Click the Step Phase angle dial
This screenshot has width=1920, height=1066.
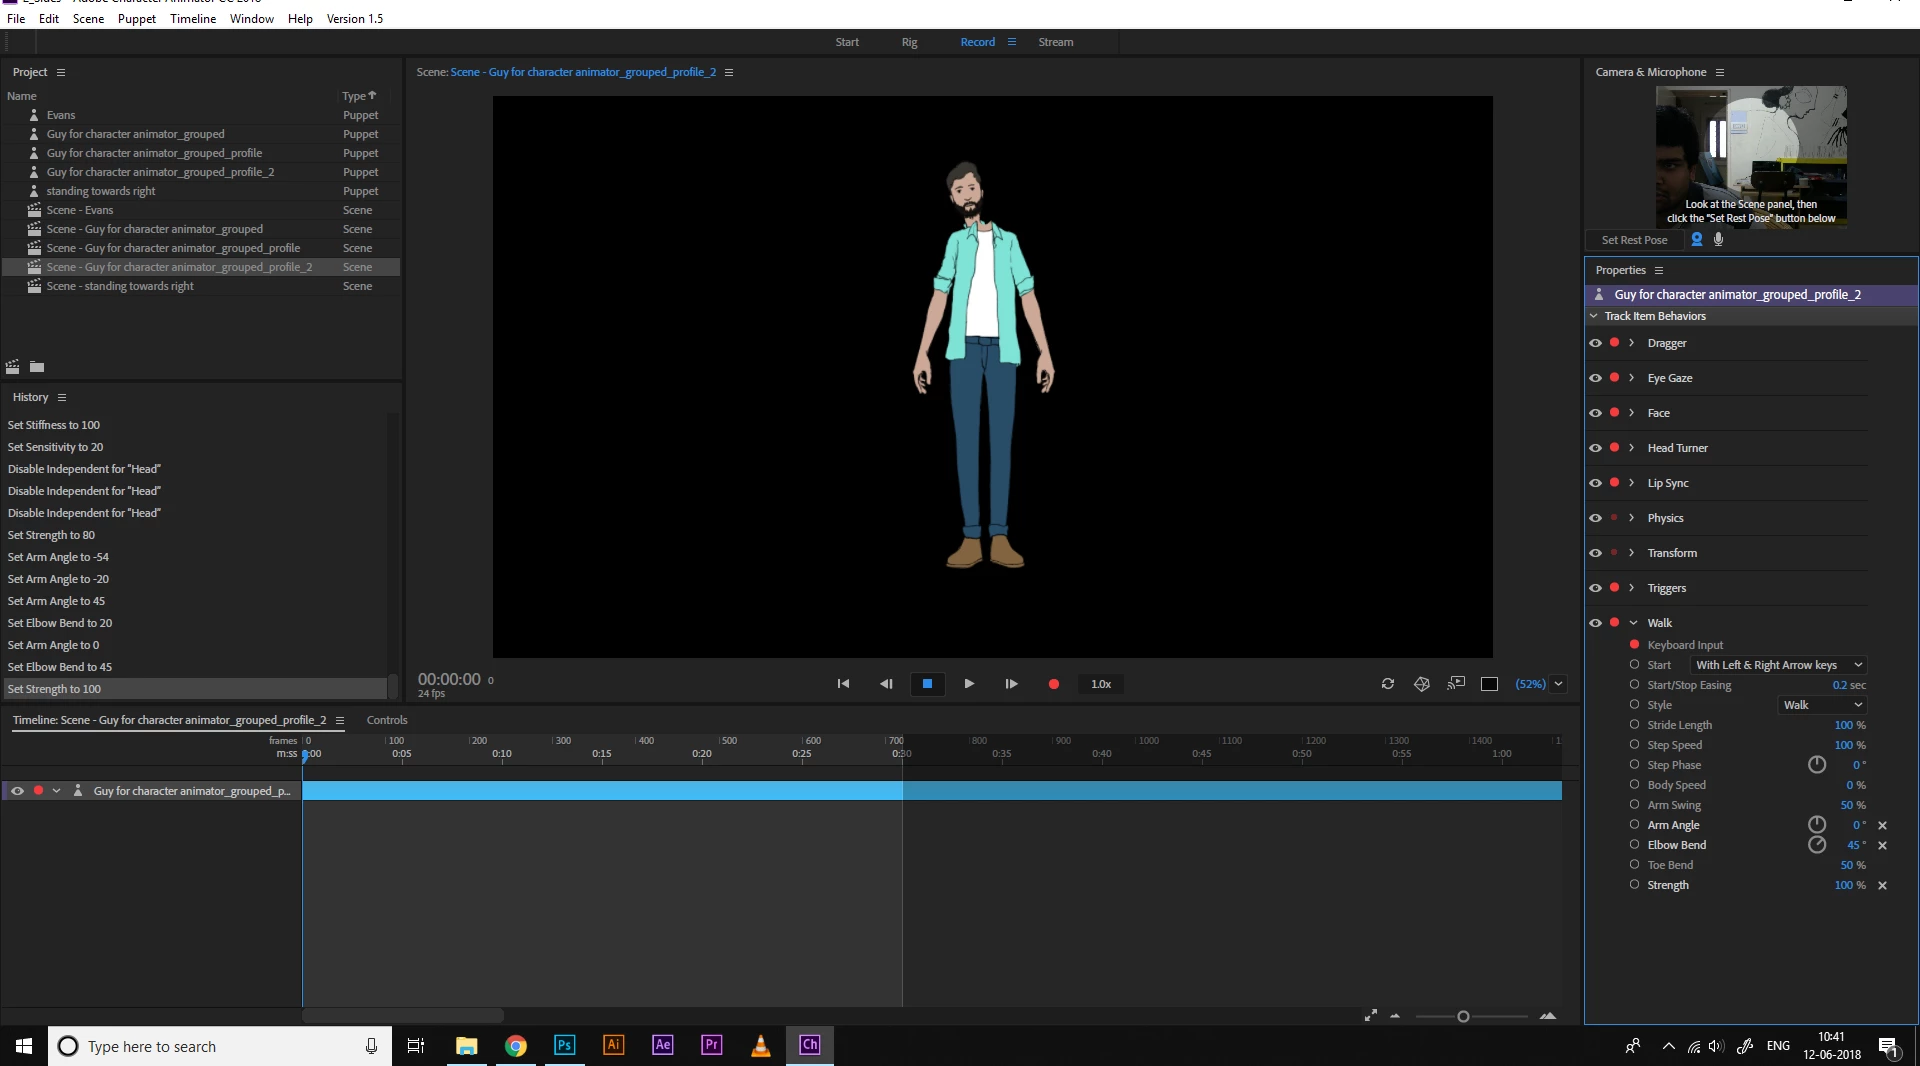click(1817, 765)
